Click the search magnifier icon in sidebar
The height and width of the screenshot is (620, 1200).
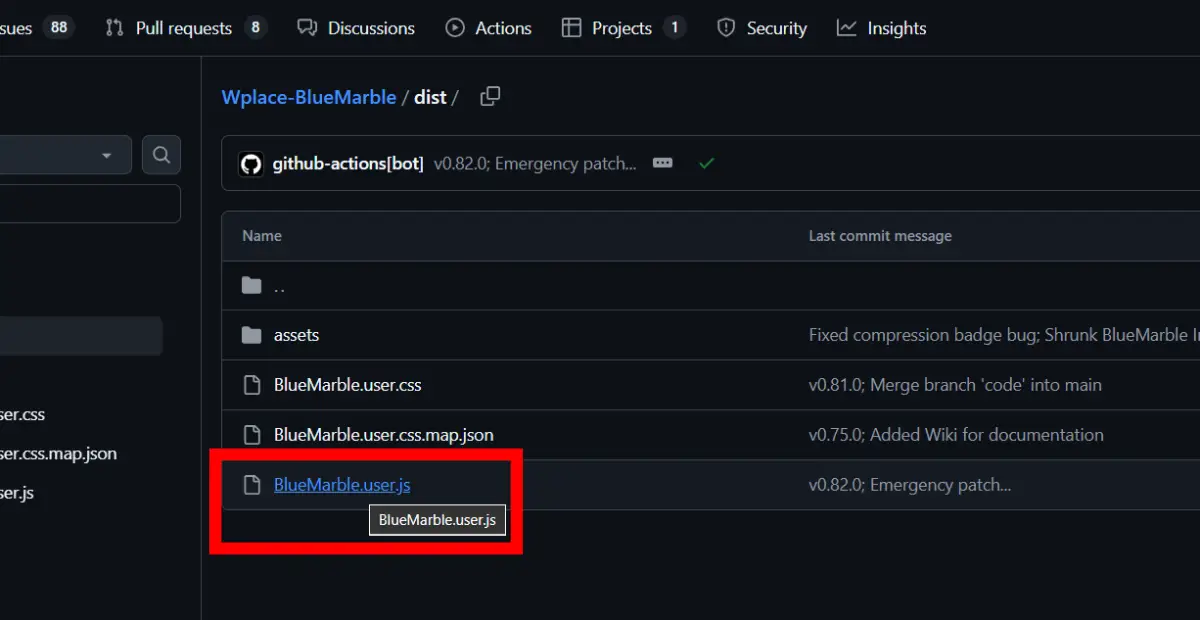coord(161,155)
